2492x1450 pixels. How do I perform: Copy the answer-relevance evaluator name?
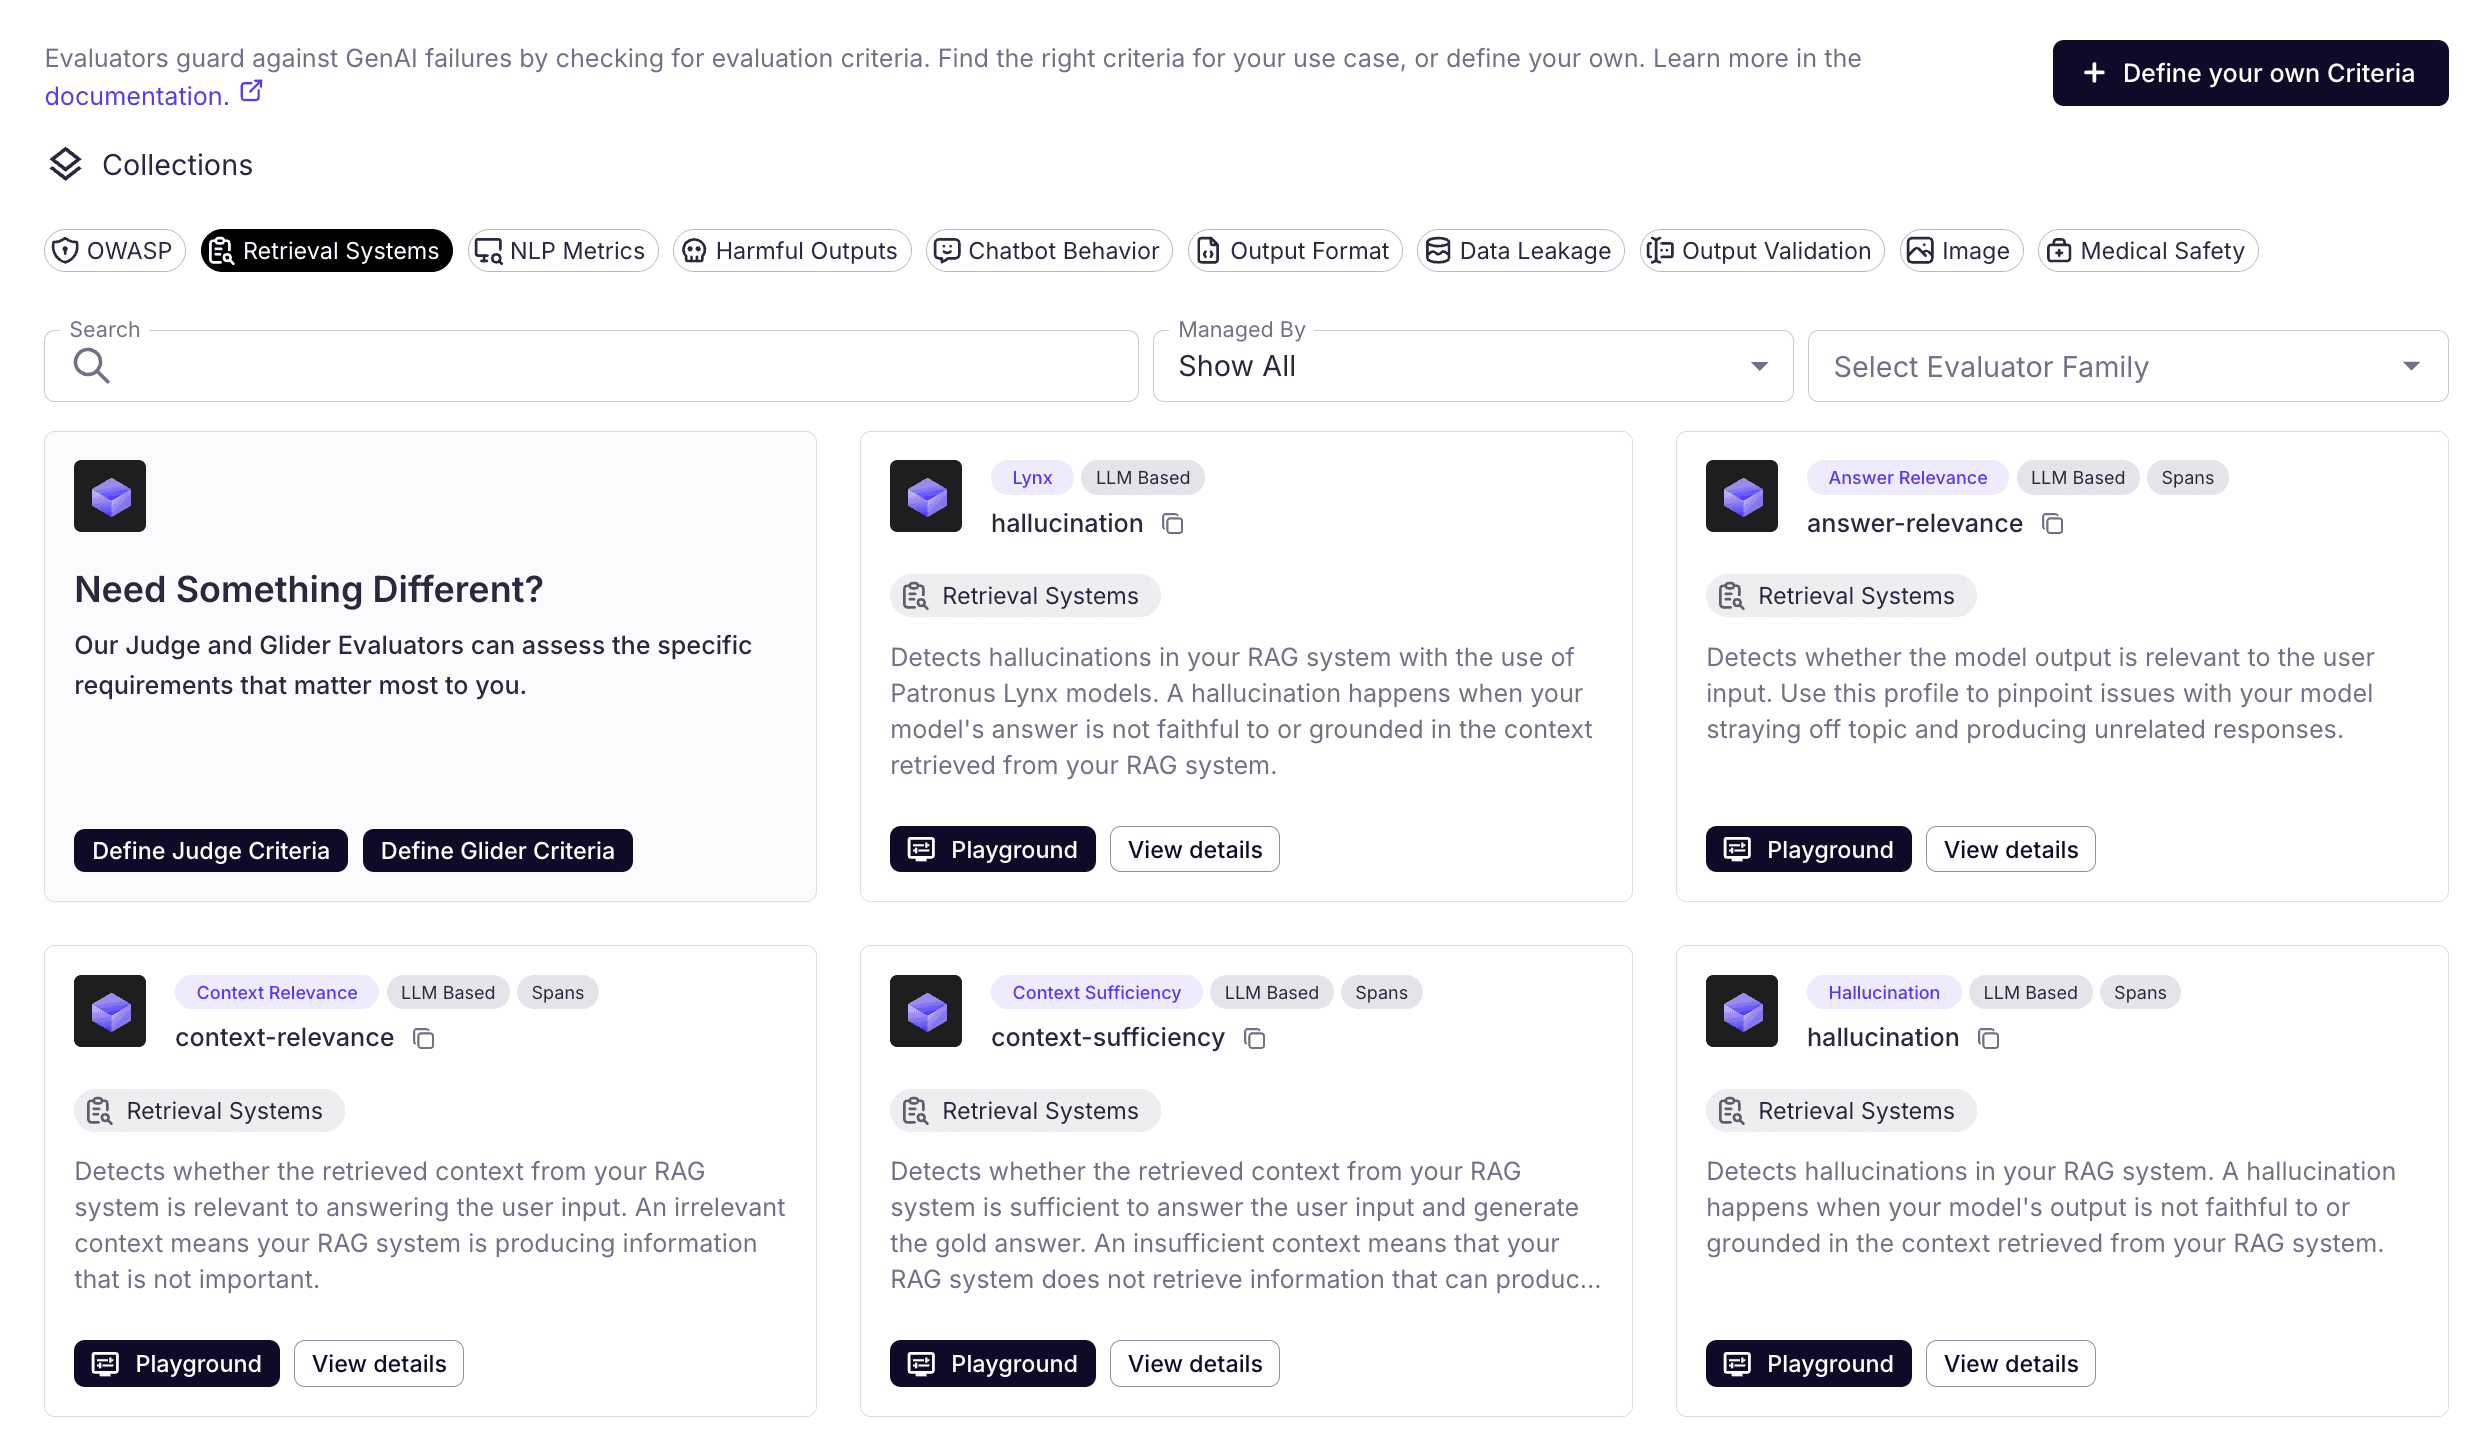pyautogui.click(x=2053, y=524)
